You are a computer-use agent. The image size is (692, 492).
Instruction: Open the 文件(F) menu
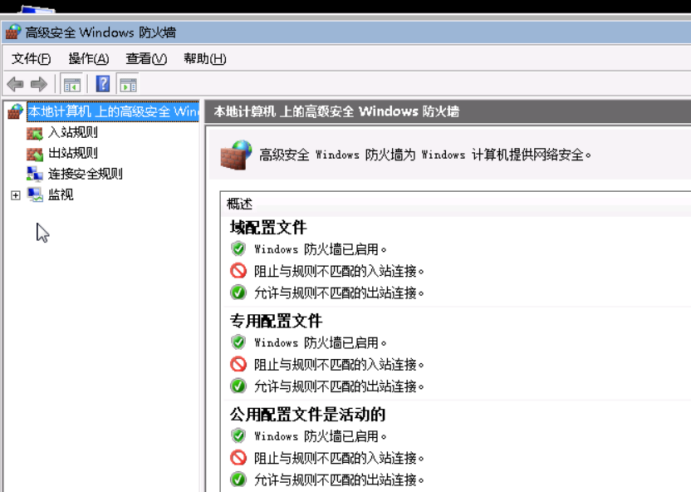tap(31, 58)
